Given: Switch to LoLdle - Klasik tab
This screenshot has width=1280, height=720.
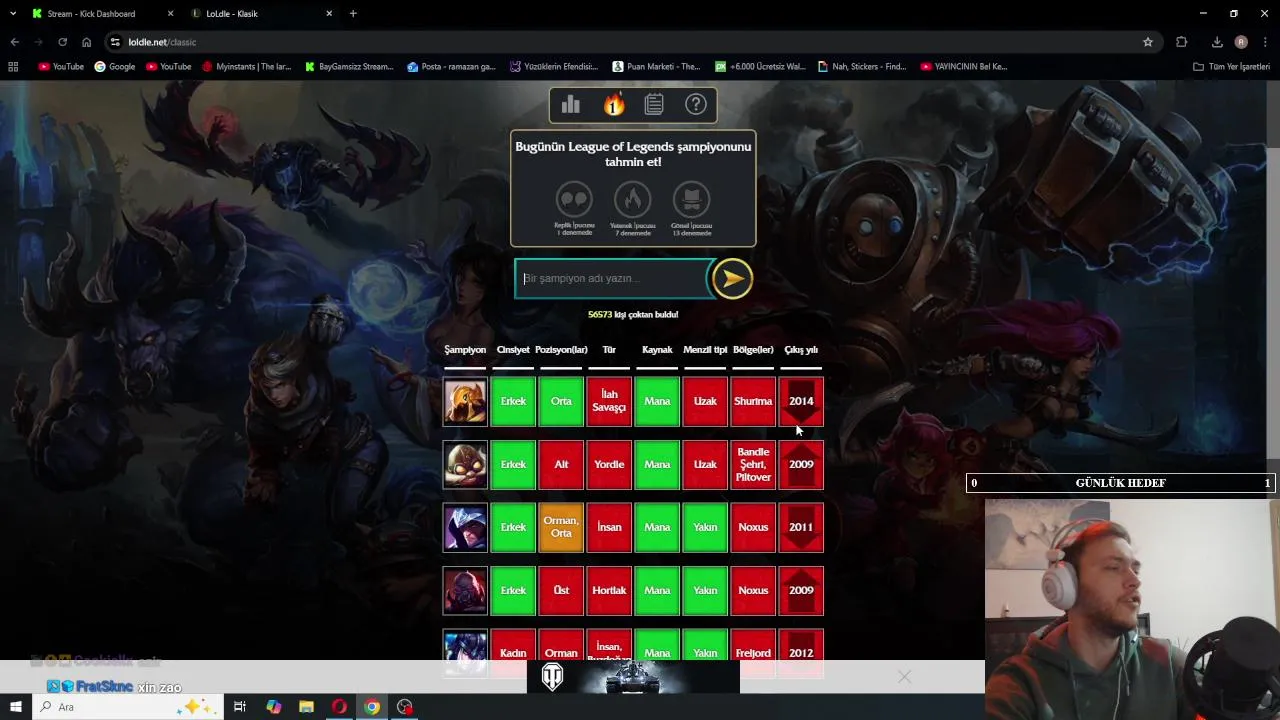Looking at the screenshot, I should [x=262, y=14].
